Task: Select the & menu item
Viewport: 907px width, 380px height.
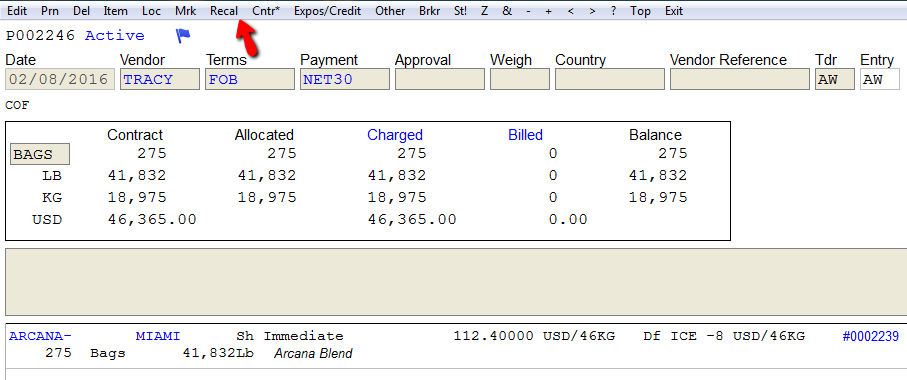Action: (x=507, y=11)
